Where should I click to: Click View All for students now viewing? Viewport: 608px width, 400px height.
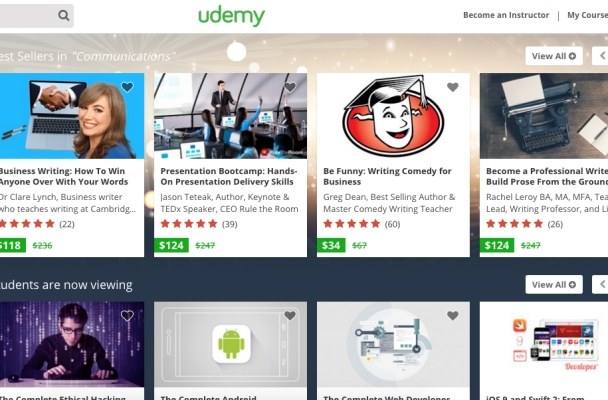(x=554, y=285)
